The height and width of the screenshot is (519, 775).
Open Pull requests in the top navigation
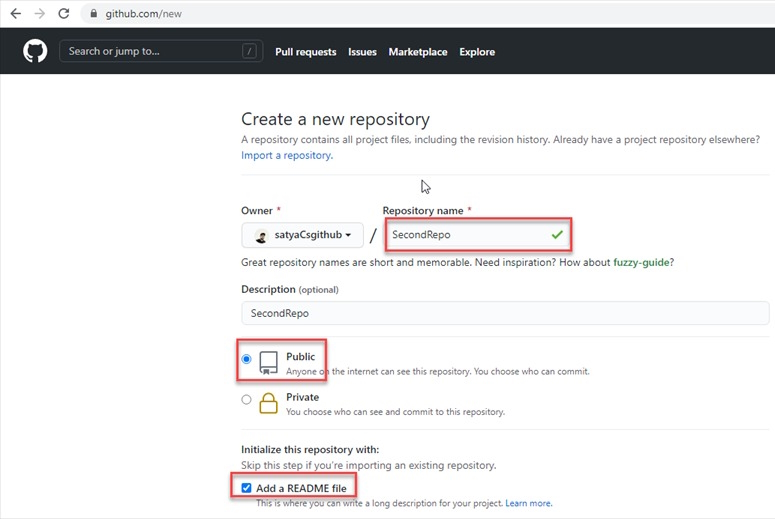(305, 52)
